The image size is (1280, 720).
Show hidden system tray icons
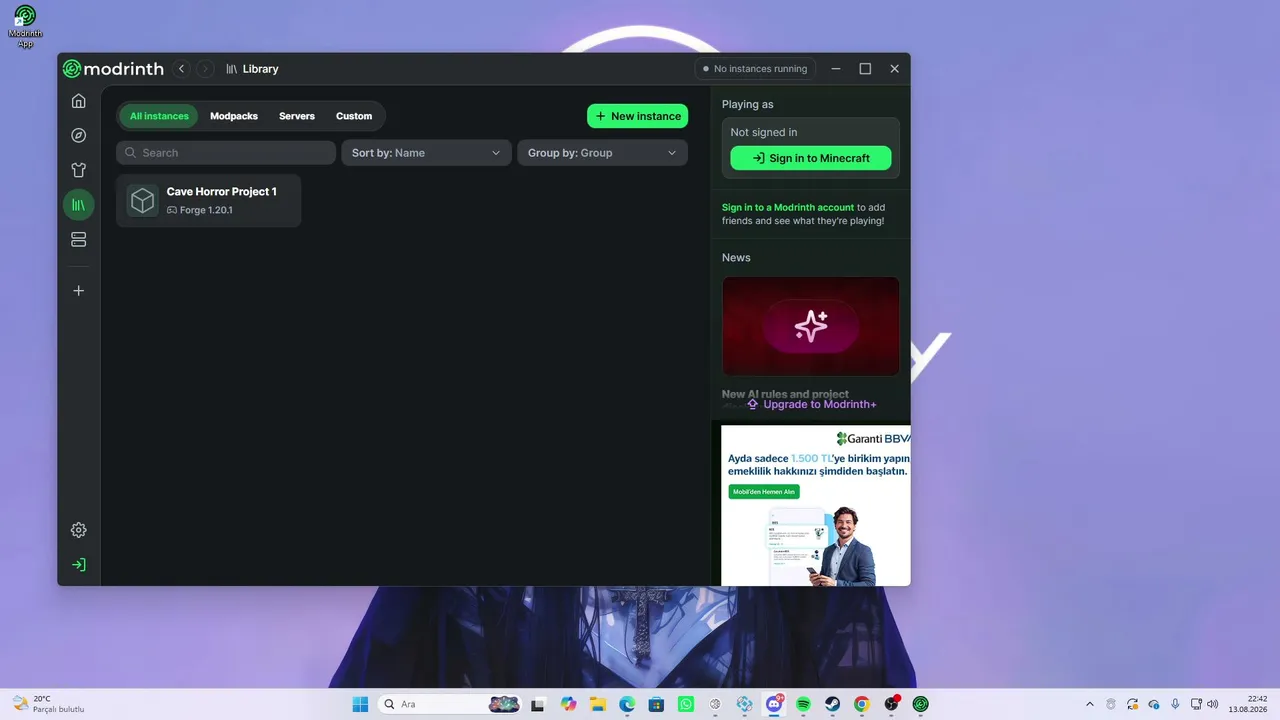pyautogui.click(x=1090, y=704)
